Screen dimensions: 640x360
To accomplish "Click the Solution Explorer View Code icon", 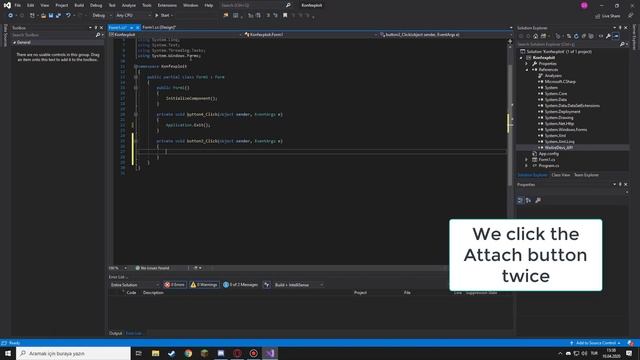I will pyautogui.click(x=601, y=36).
